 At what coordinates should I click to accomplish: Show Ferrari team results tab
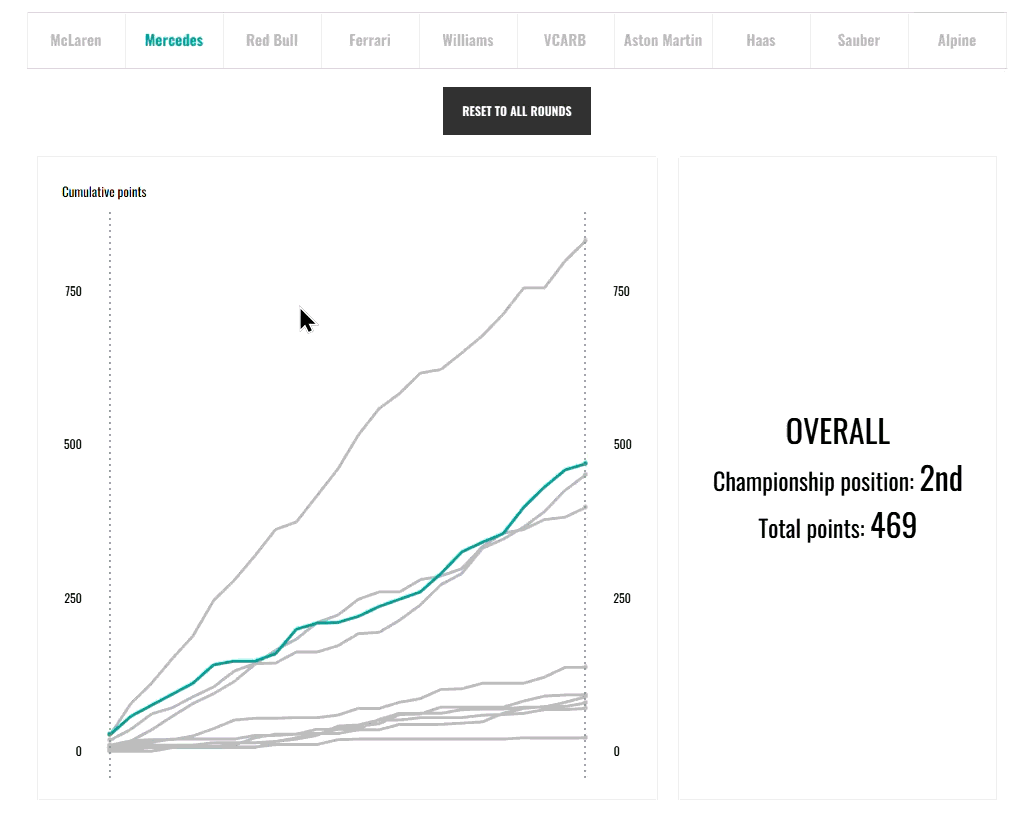pos(370,41)
